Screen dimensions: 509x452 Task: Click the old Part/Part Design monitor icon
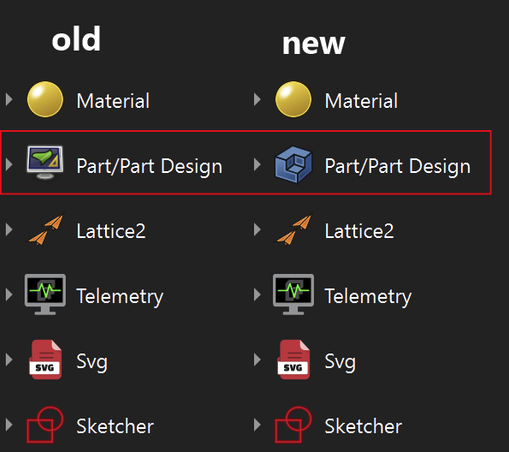[x=45, y=163]
